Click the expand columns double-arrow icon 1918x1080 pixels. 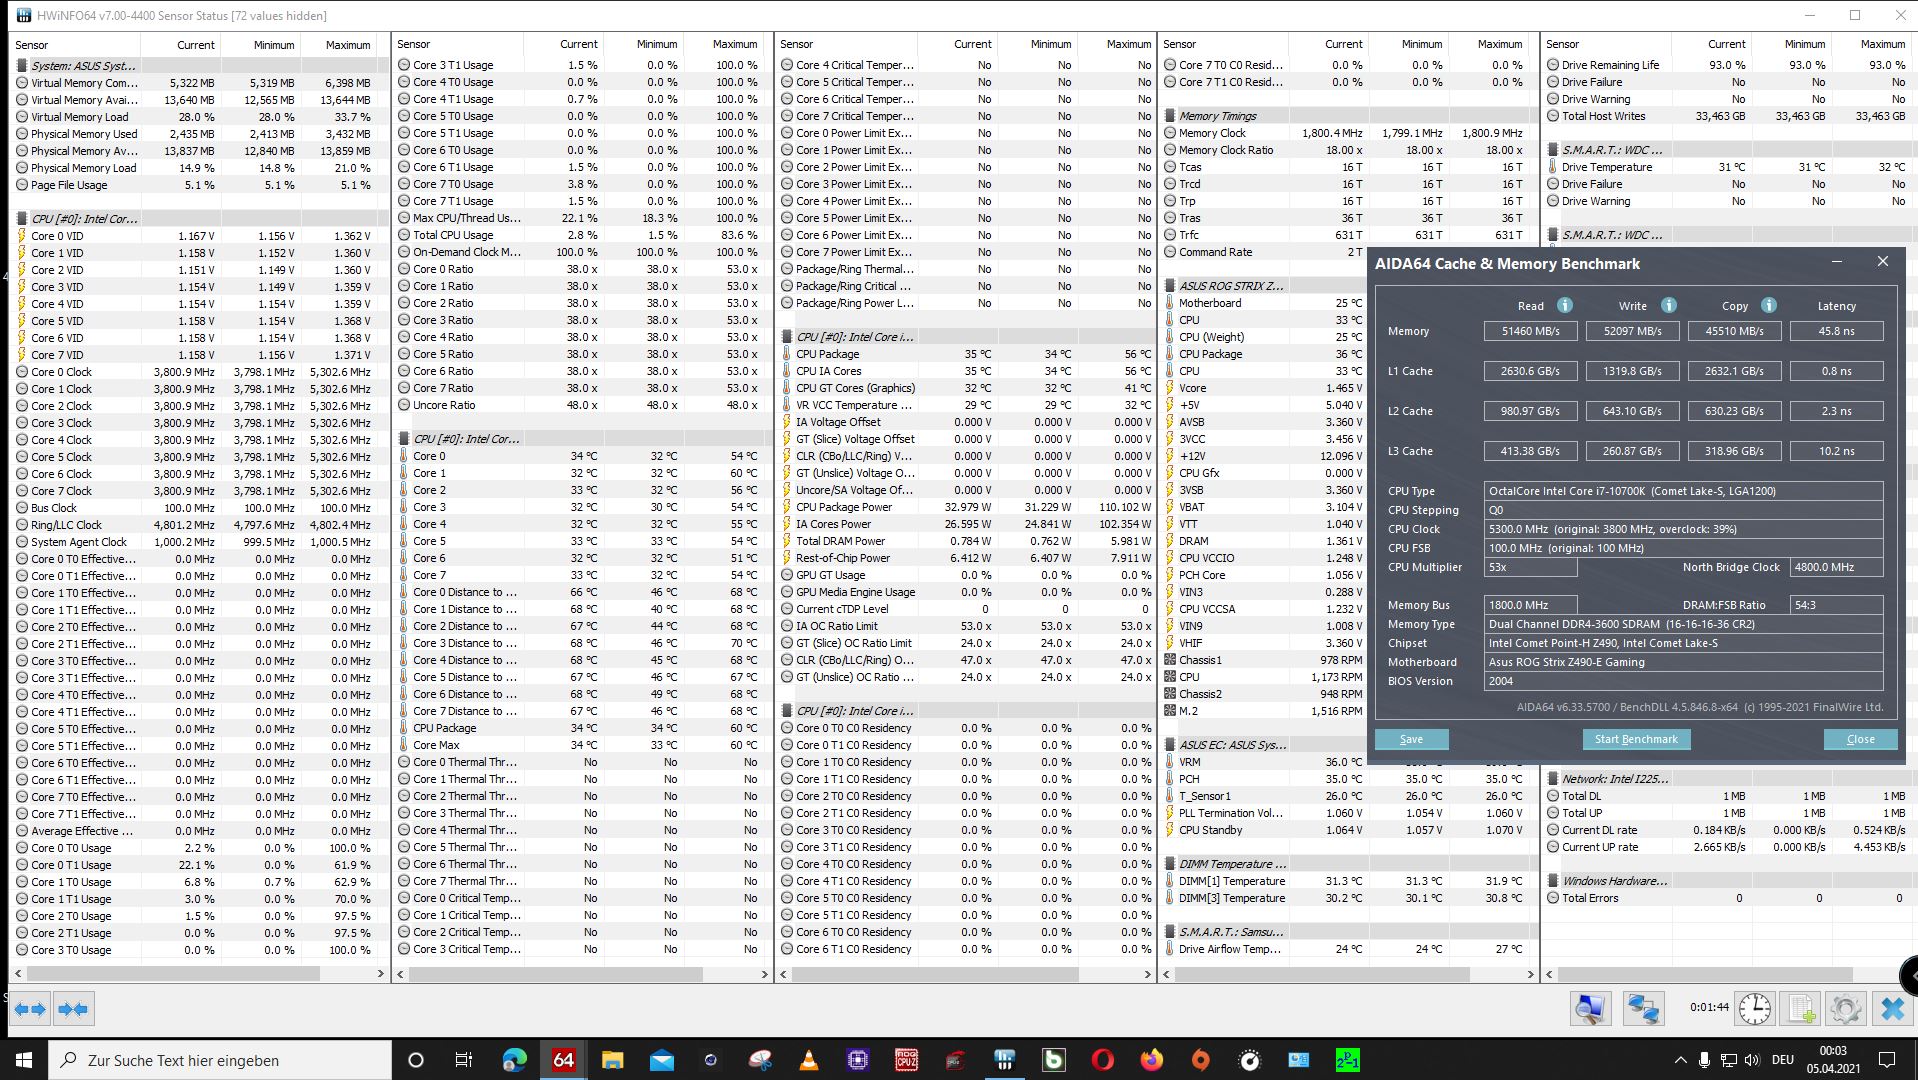point(31,1009)
